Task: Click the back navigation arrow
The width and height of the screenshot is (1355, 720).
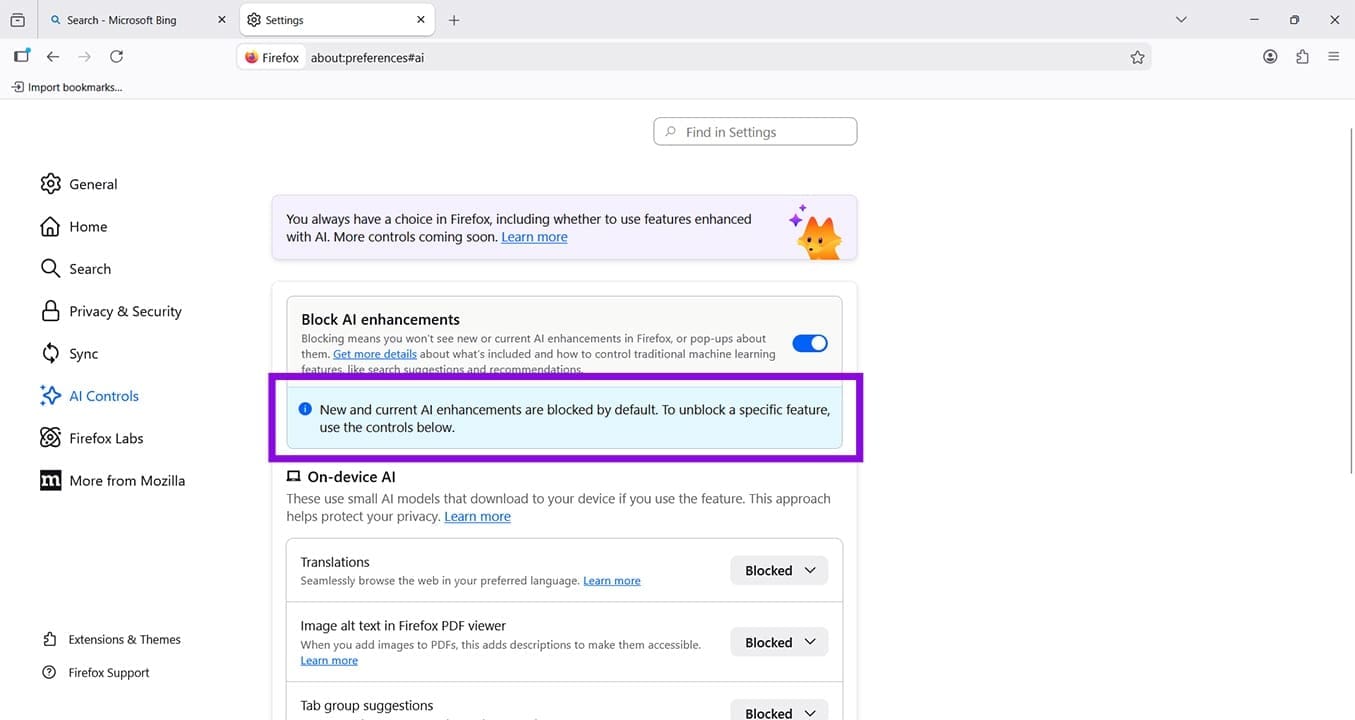Action: click(53, 57)
